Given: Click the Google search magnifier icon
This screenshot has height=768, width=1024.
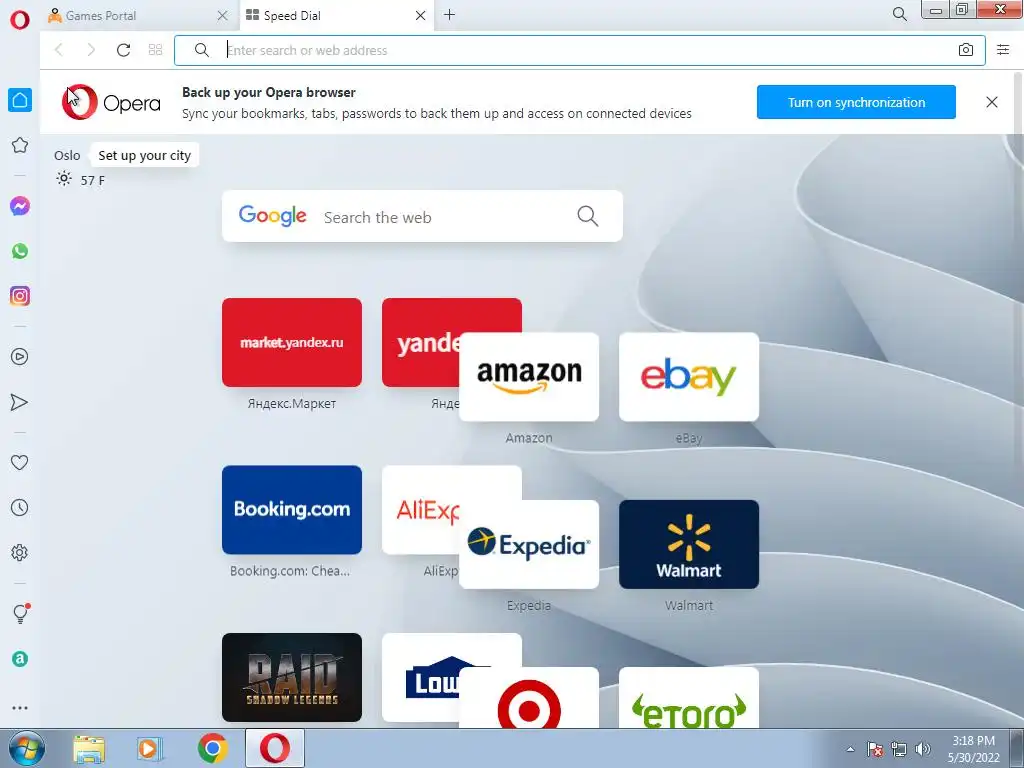Looking at the screenshot, I should (588, 216).
